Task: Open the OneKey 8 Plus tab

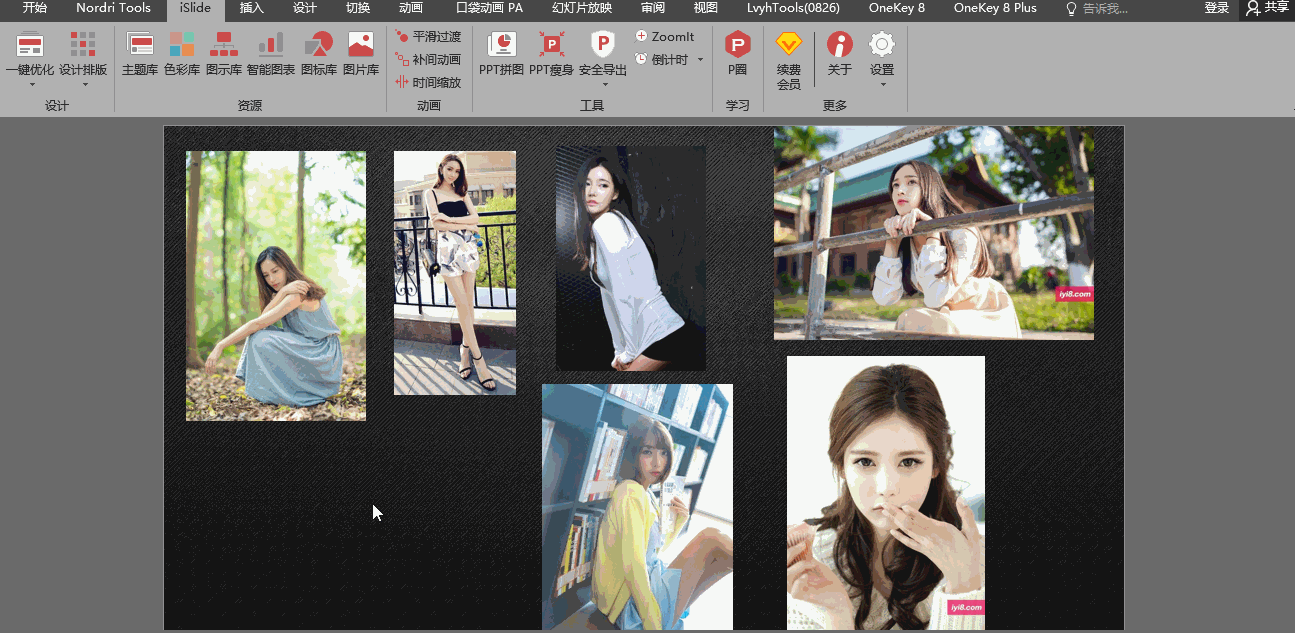Action: click(995, 8)
